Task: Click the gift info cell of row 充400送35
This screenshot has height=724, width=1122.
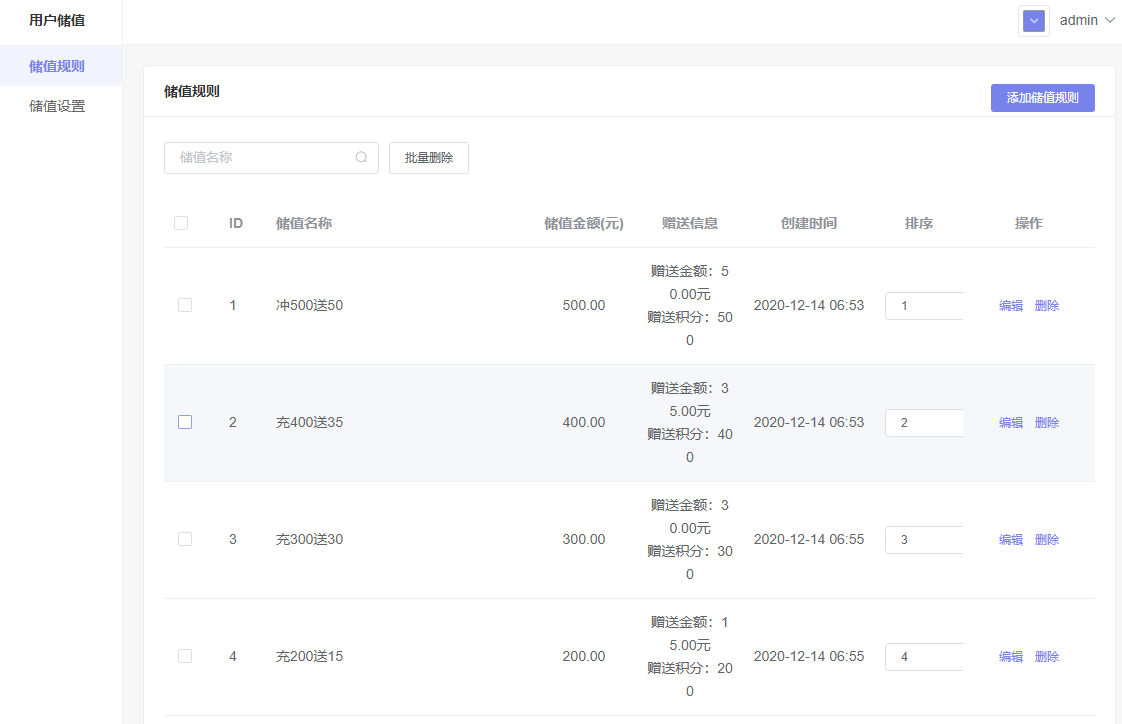Action: pyautogui.click(x=690, y=423)
